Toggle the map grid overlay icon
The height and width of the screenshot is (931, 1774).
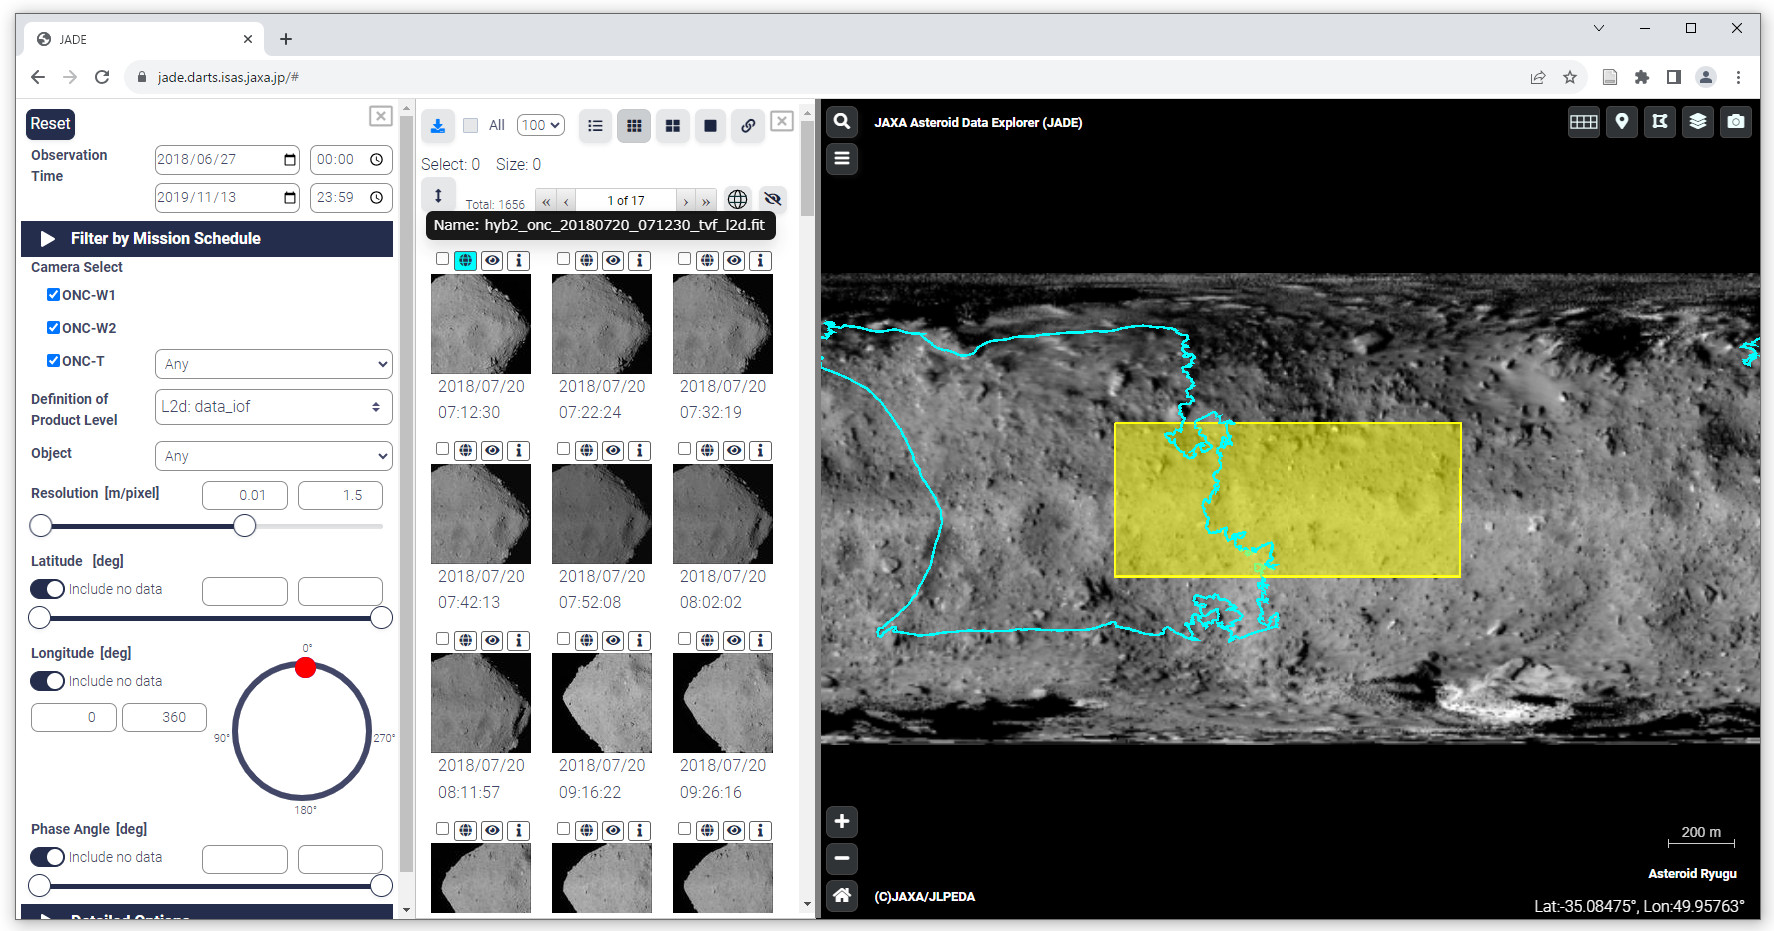1584,122
